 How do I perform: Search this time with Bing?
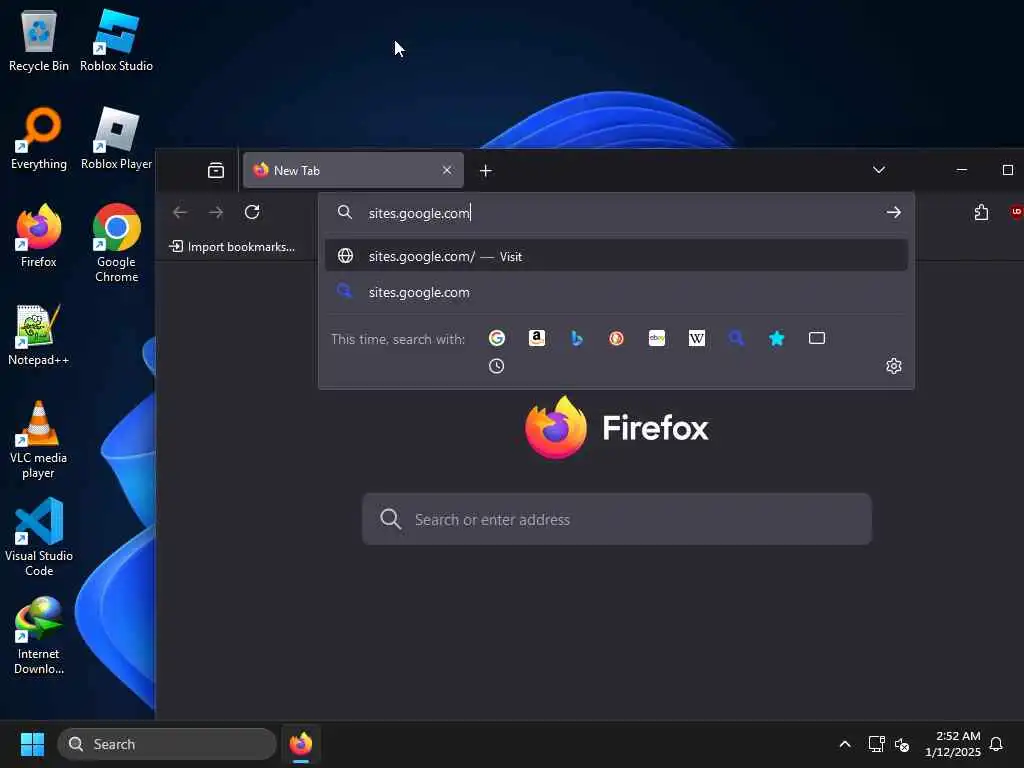(x=577, y=338)
